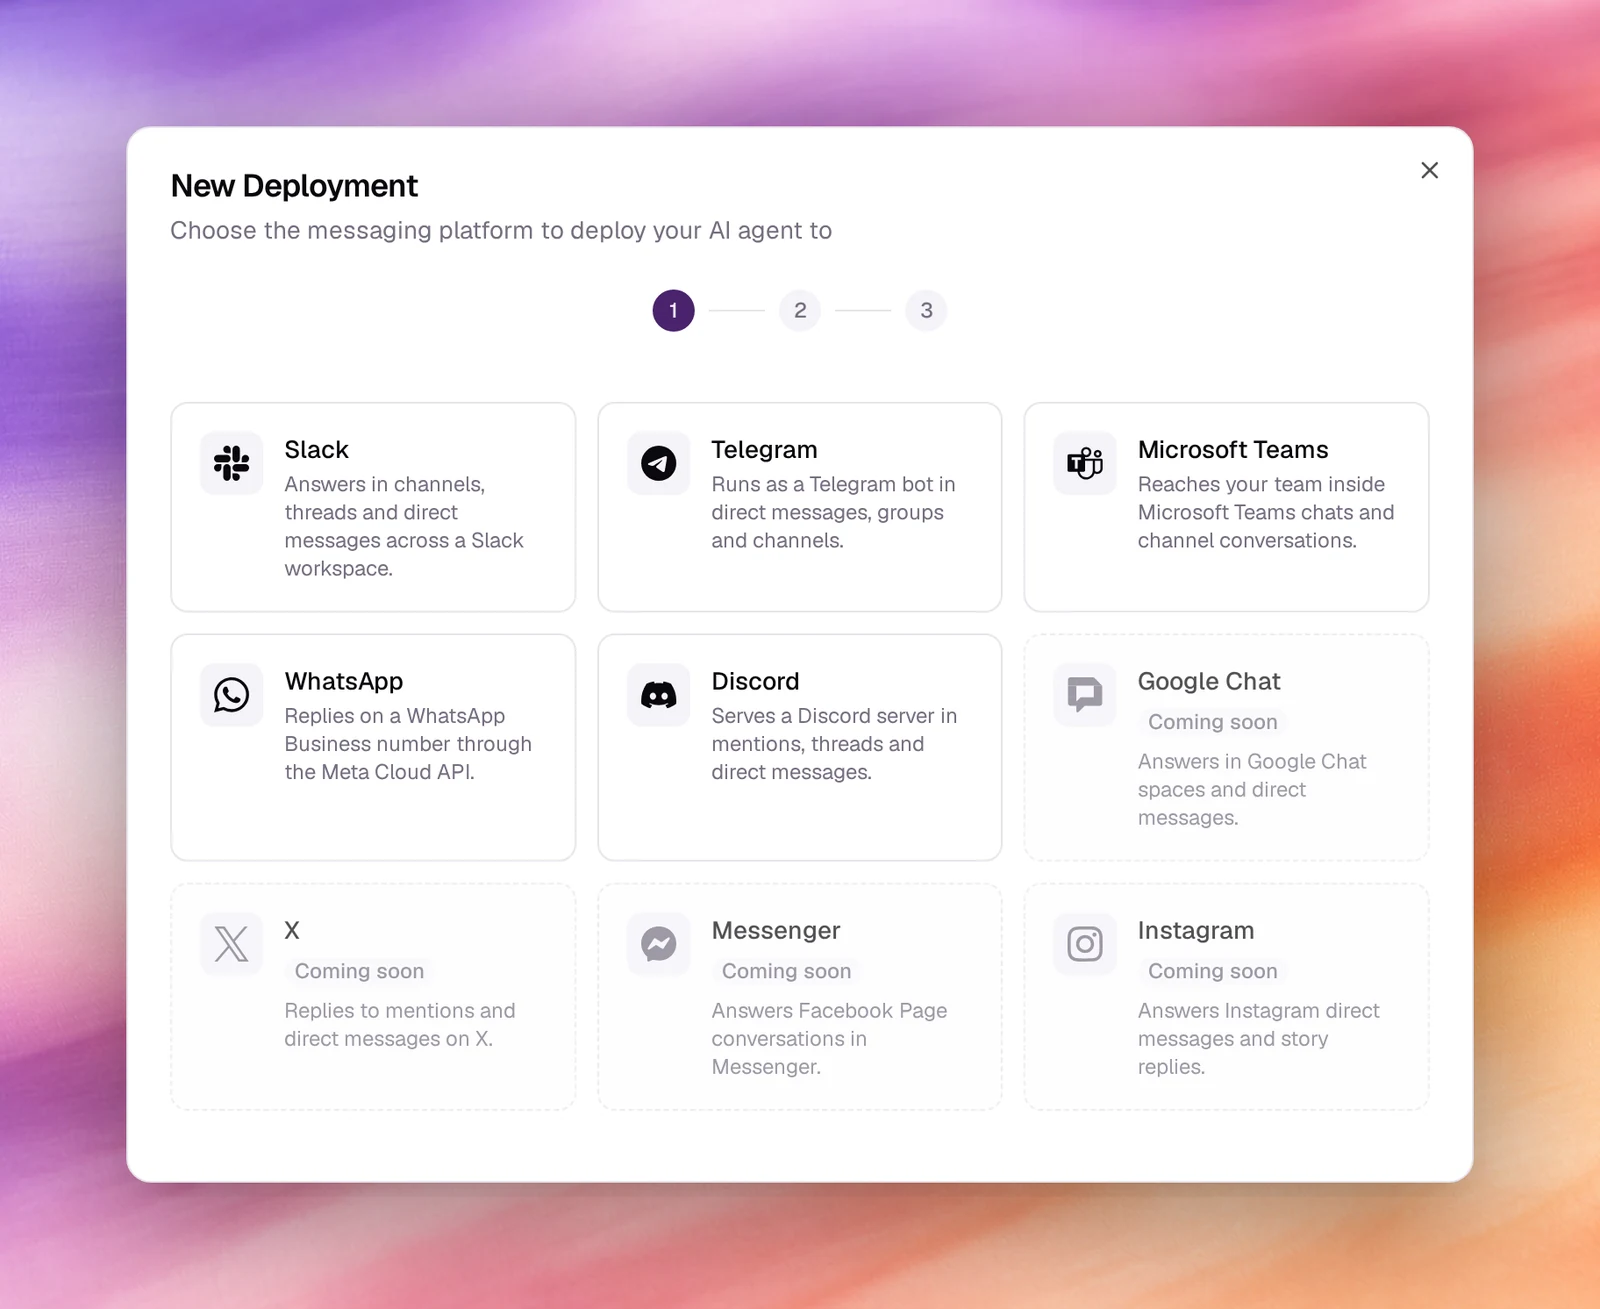Click Coming soon badge under Google Chat

(x=1213, y=722)
